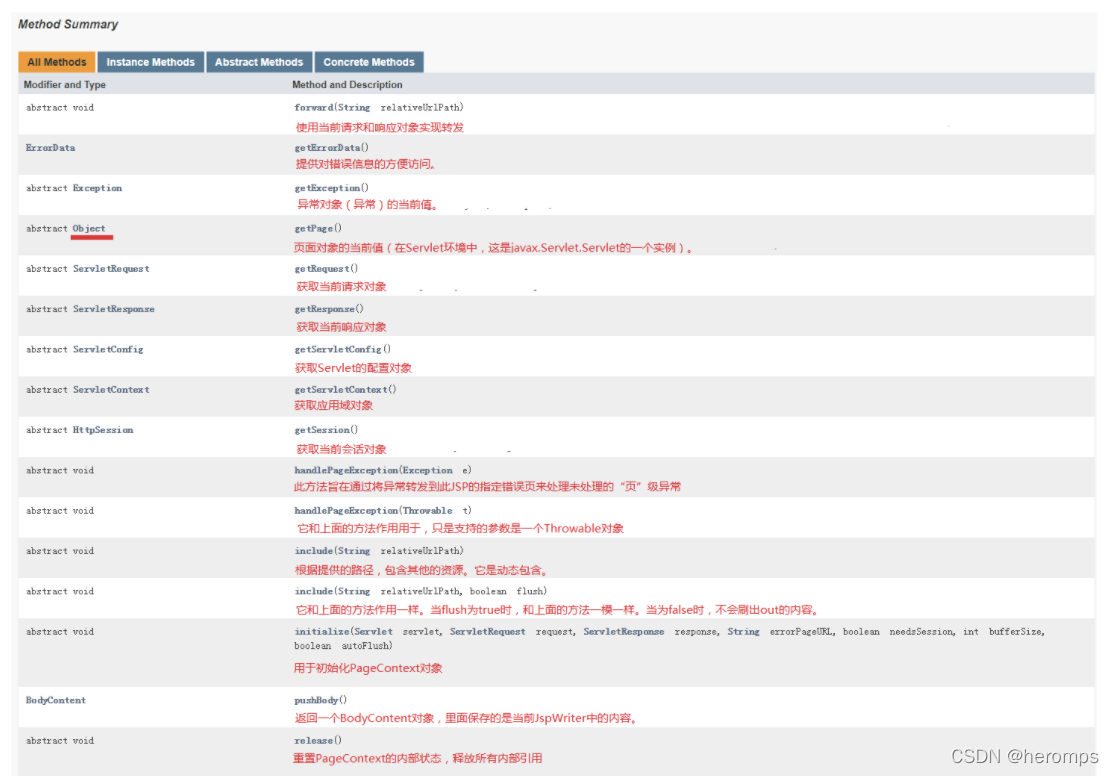Show the Concrete Methods tab
Screen dimensions: 1114x776
(x=369, y=63)
